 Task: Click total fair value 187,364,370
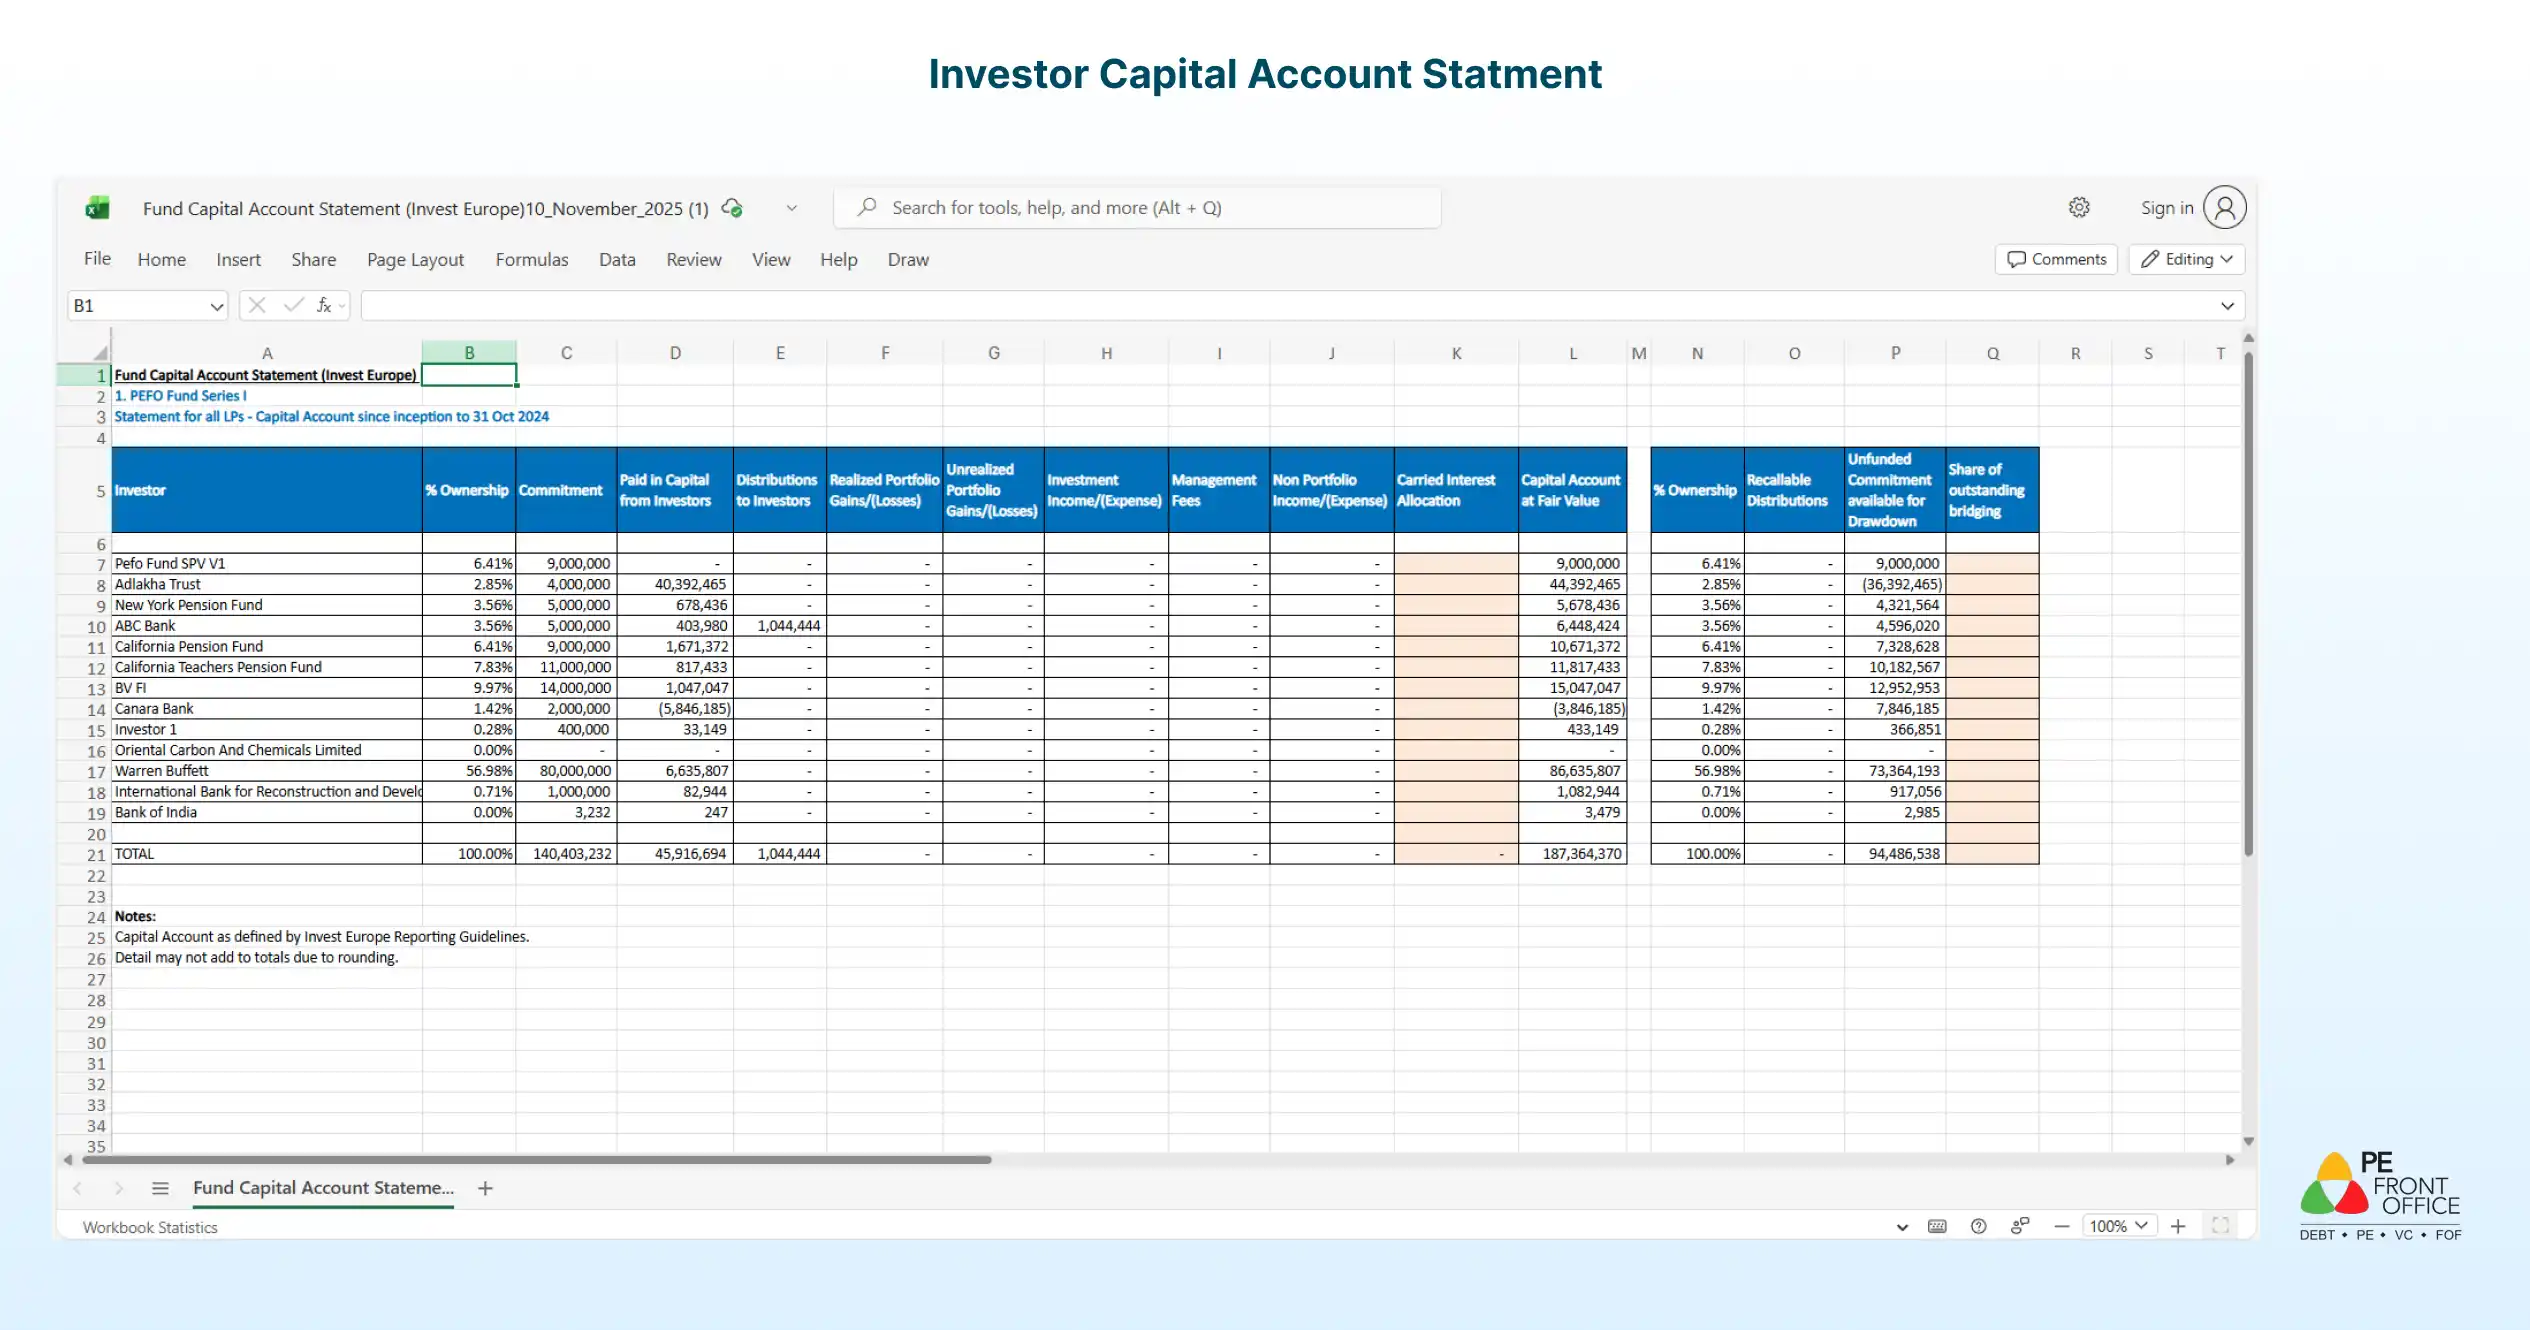[x=1573, y=854]
